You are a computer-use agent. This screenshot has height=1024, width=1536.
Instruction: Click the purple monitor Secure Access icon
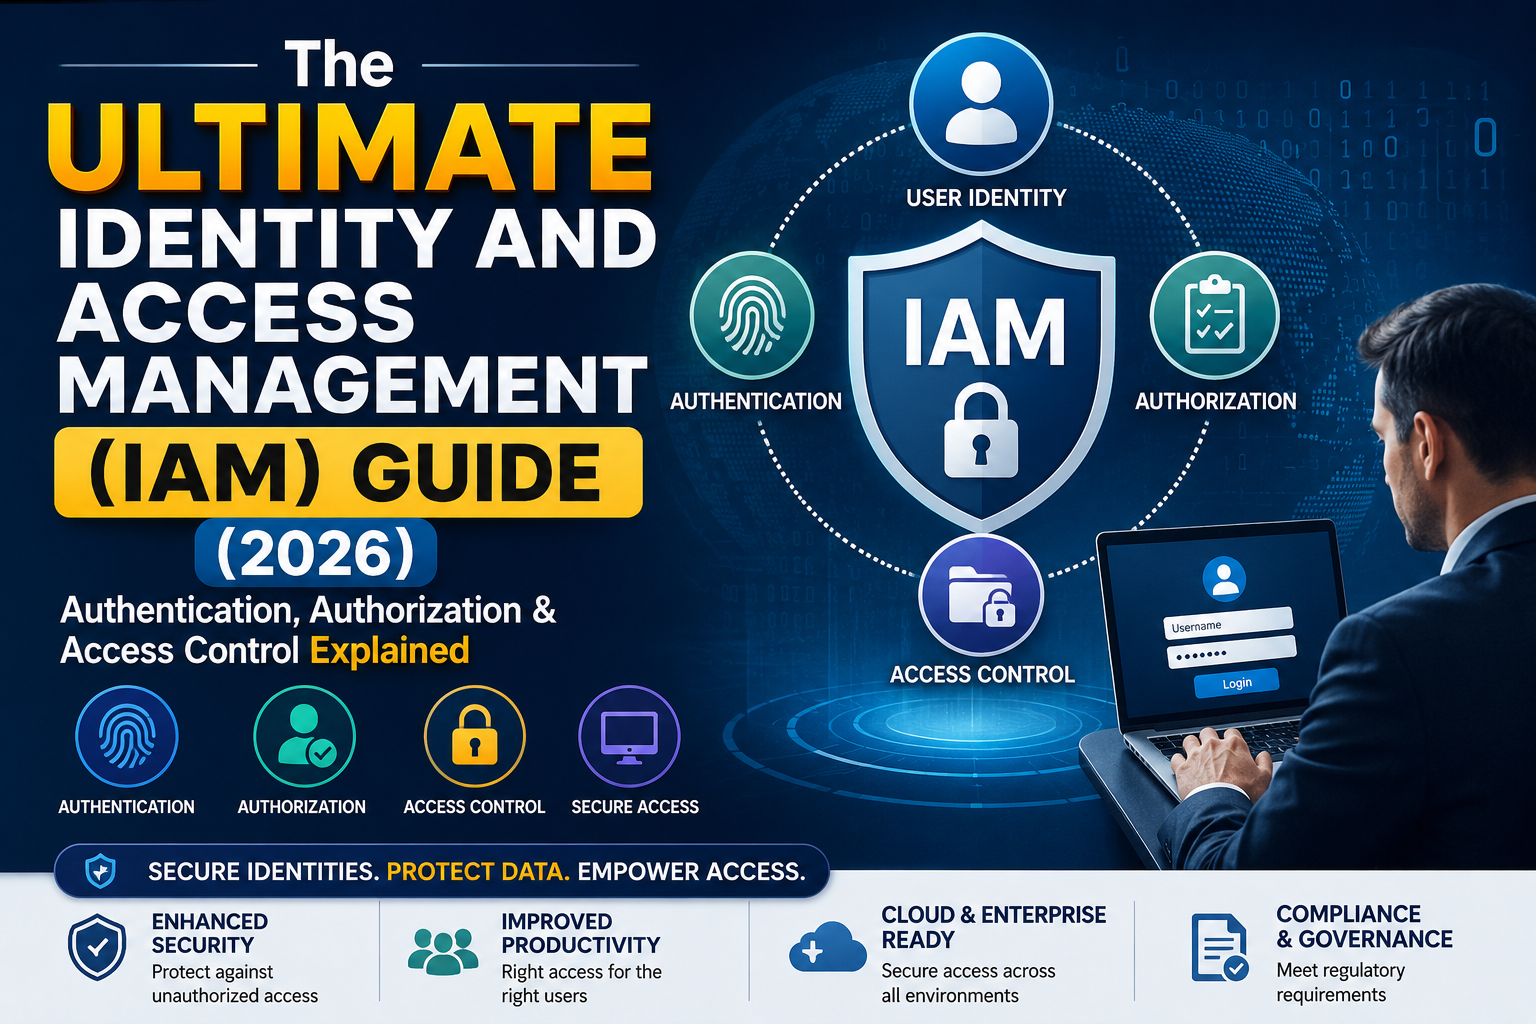629,737
